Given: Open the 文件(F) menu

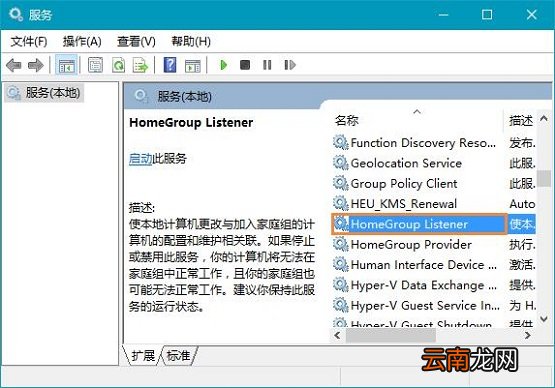Looking at the screenshot, I should (29, 41).
